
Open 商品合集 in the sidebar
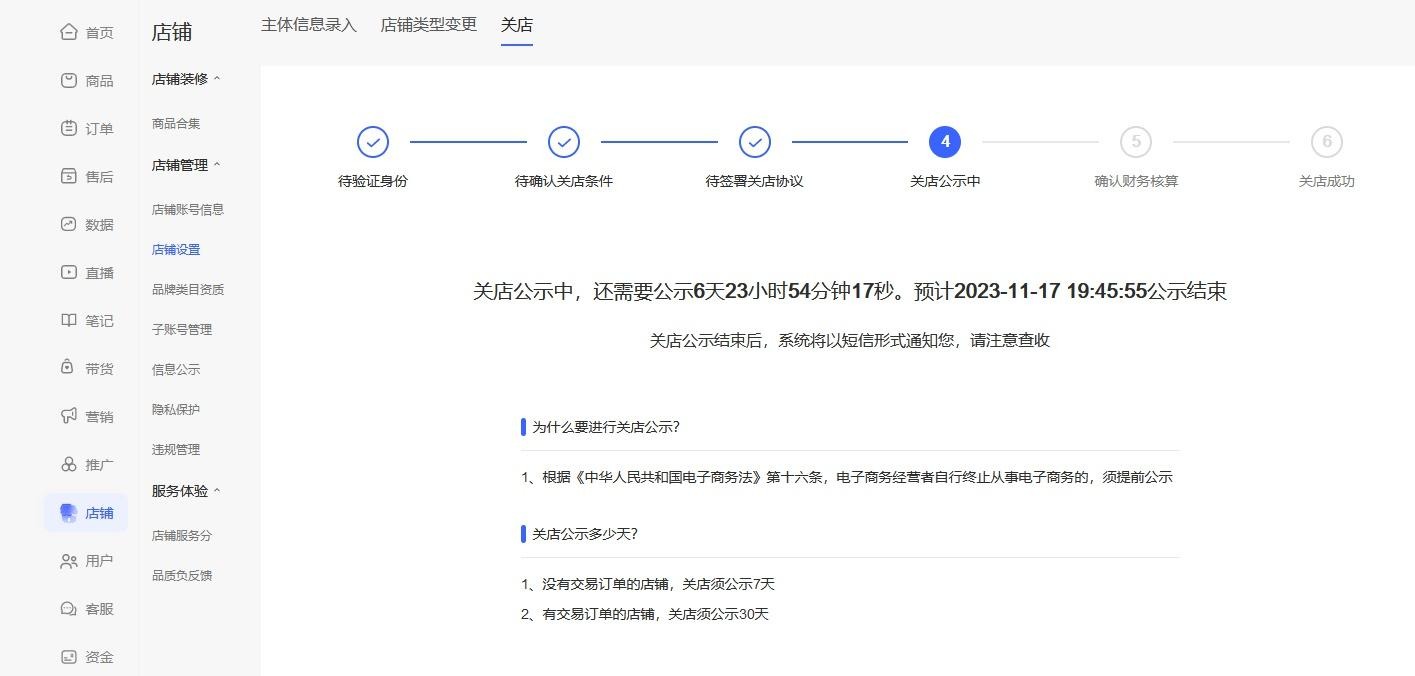[176, 124]
